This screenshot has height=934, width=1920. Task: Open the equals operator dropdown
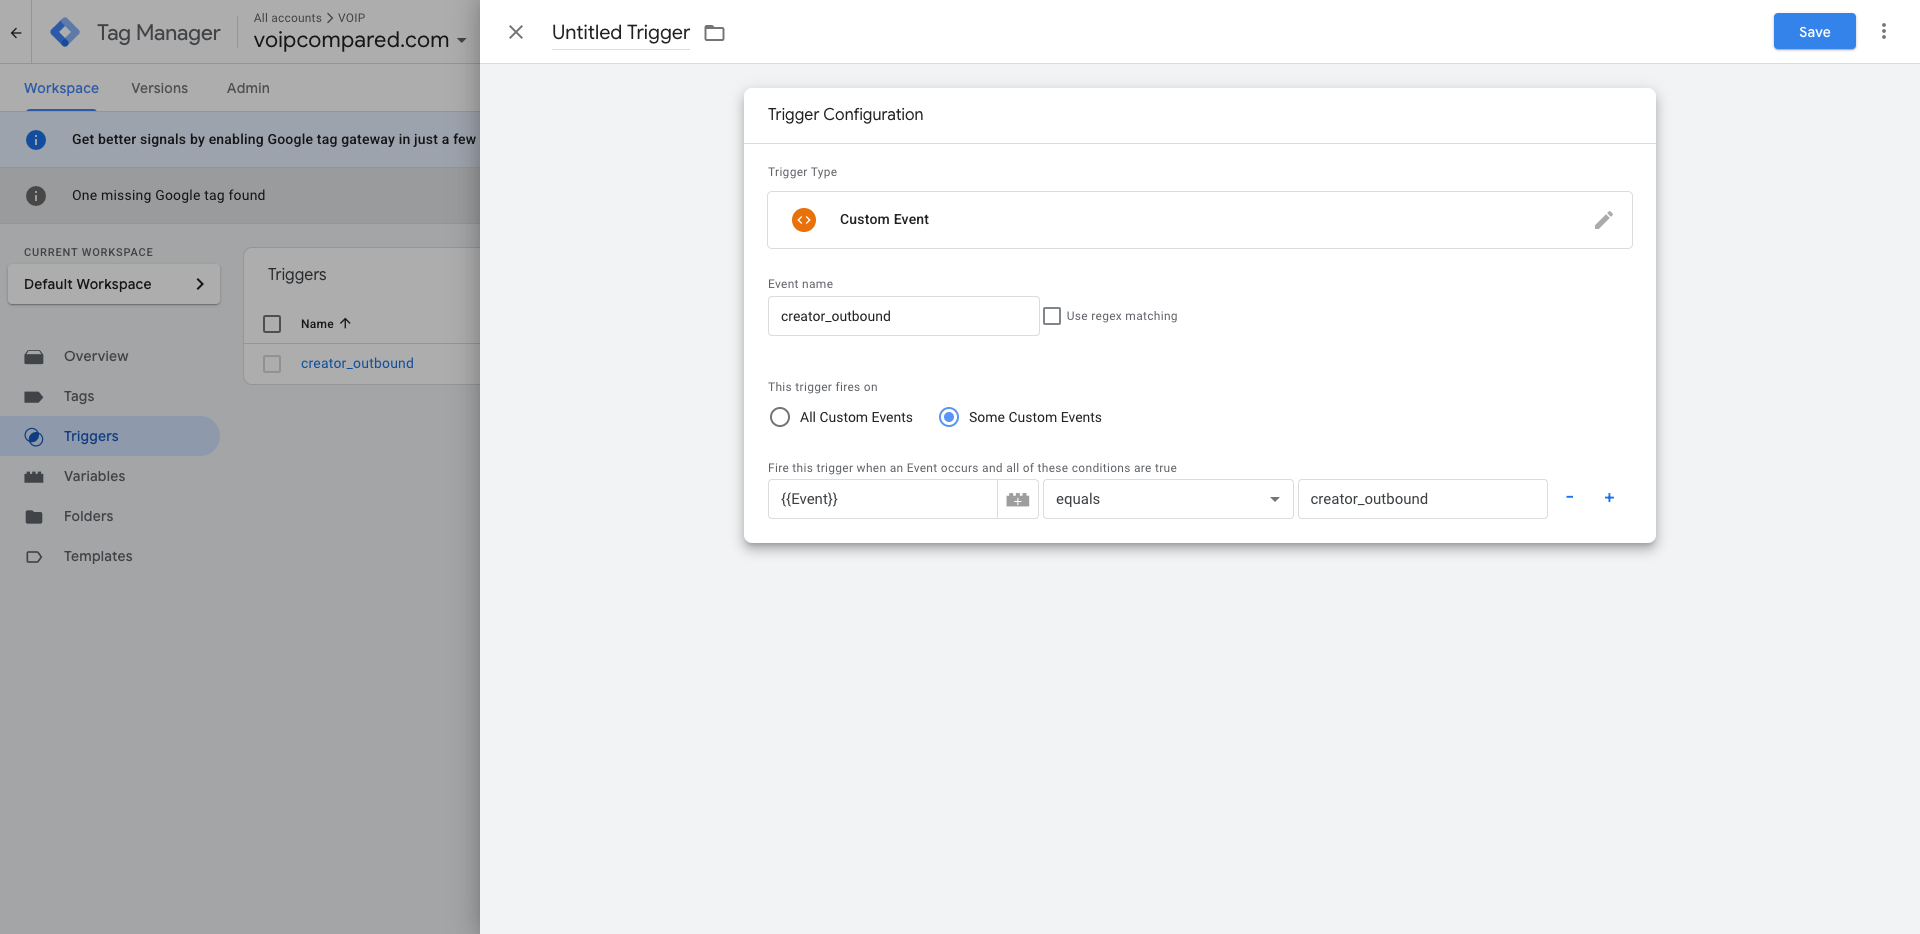pos(1167,499)
